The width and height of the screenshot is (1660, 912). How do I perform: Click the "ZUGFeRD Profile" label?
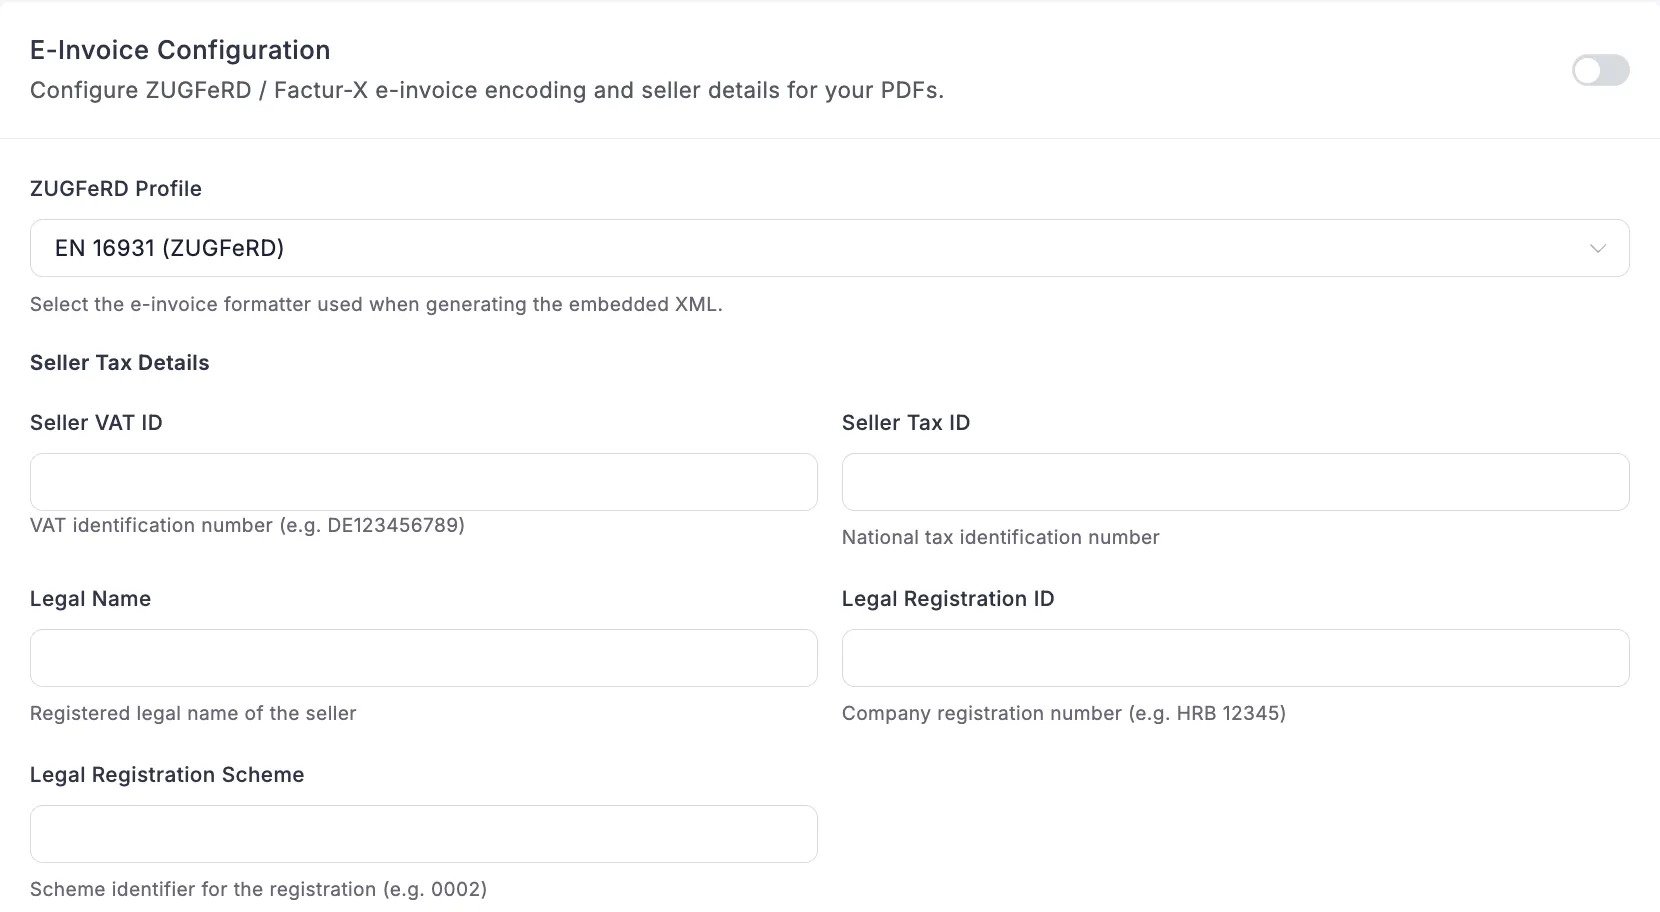click(x=116, y=189)
